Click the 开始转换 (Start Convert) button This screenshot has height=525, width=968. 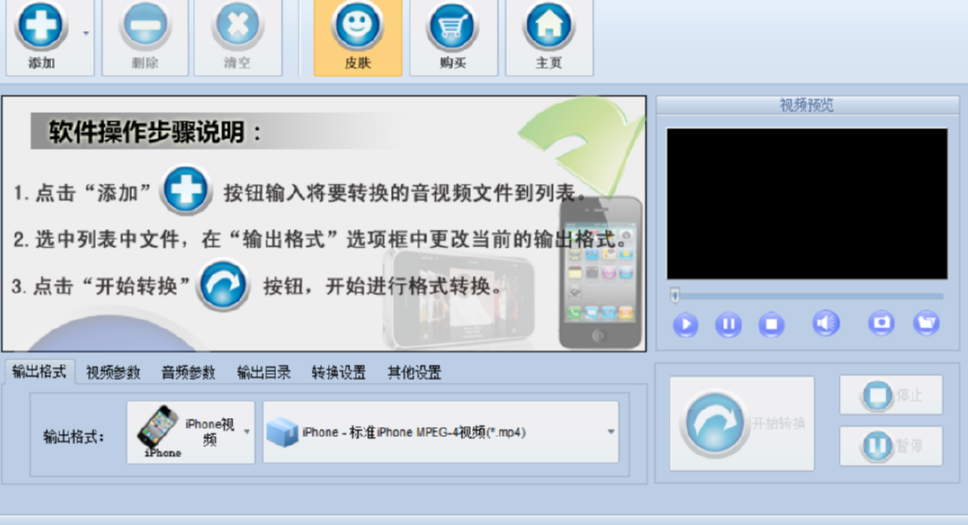(x=742, y=424)
